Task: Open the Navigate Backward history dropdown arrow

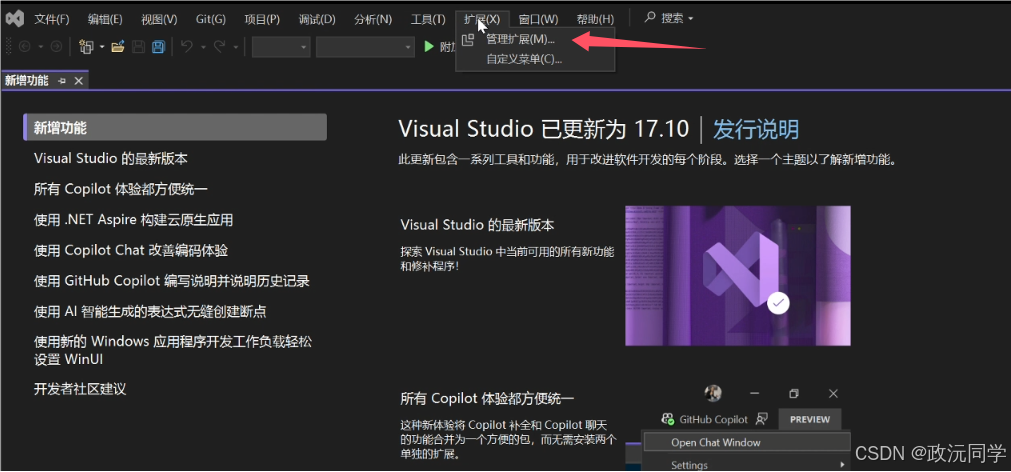Action: 41,47
